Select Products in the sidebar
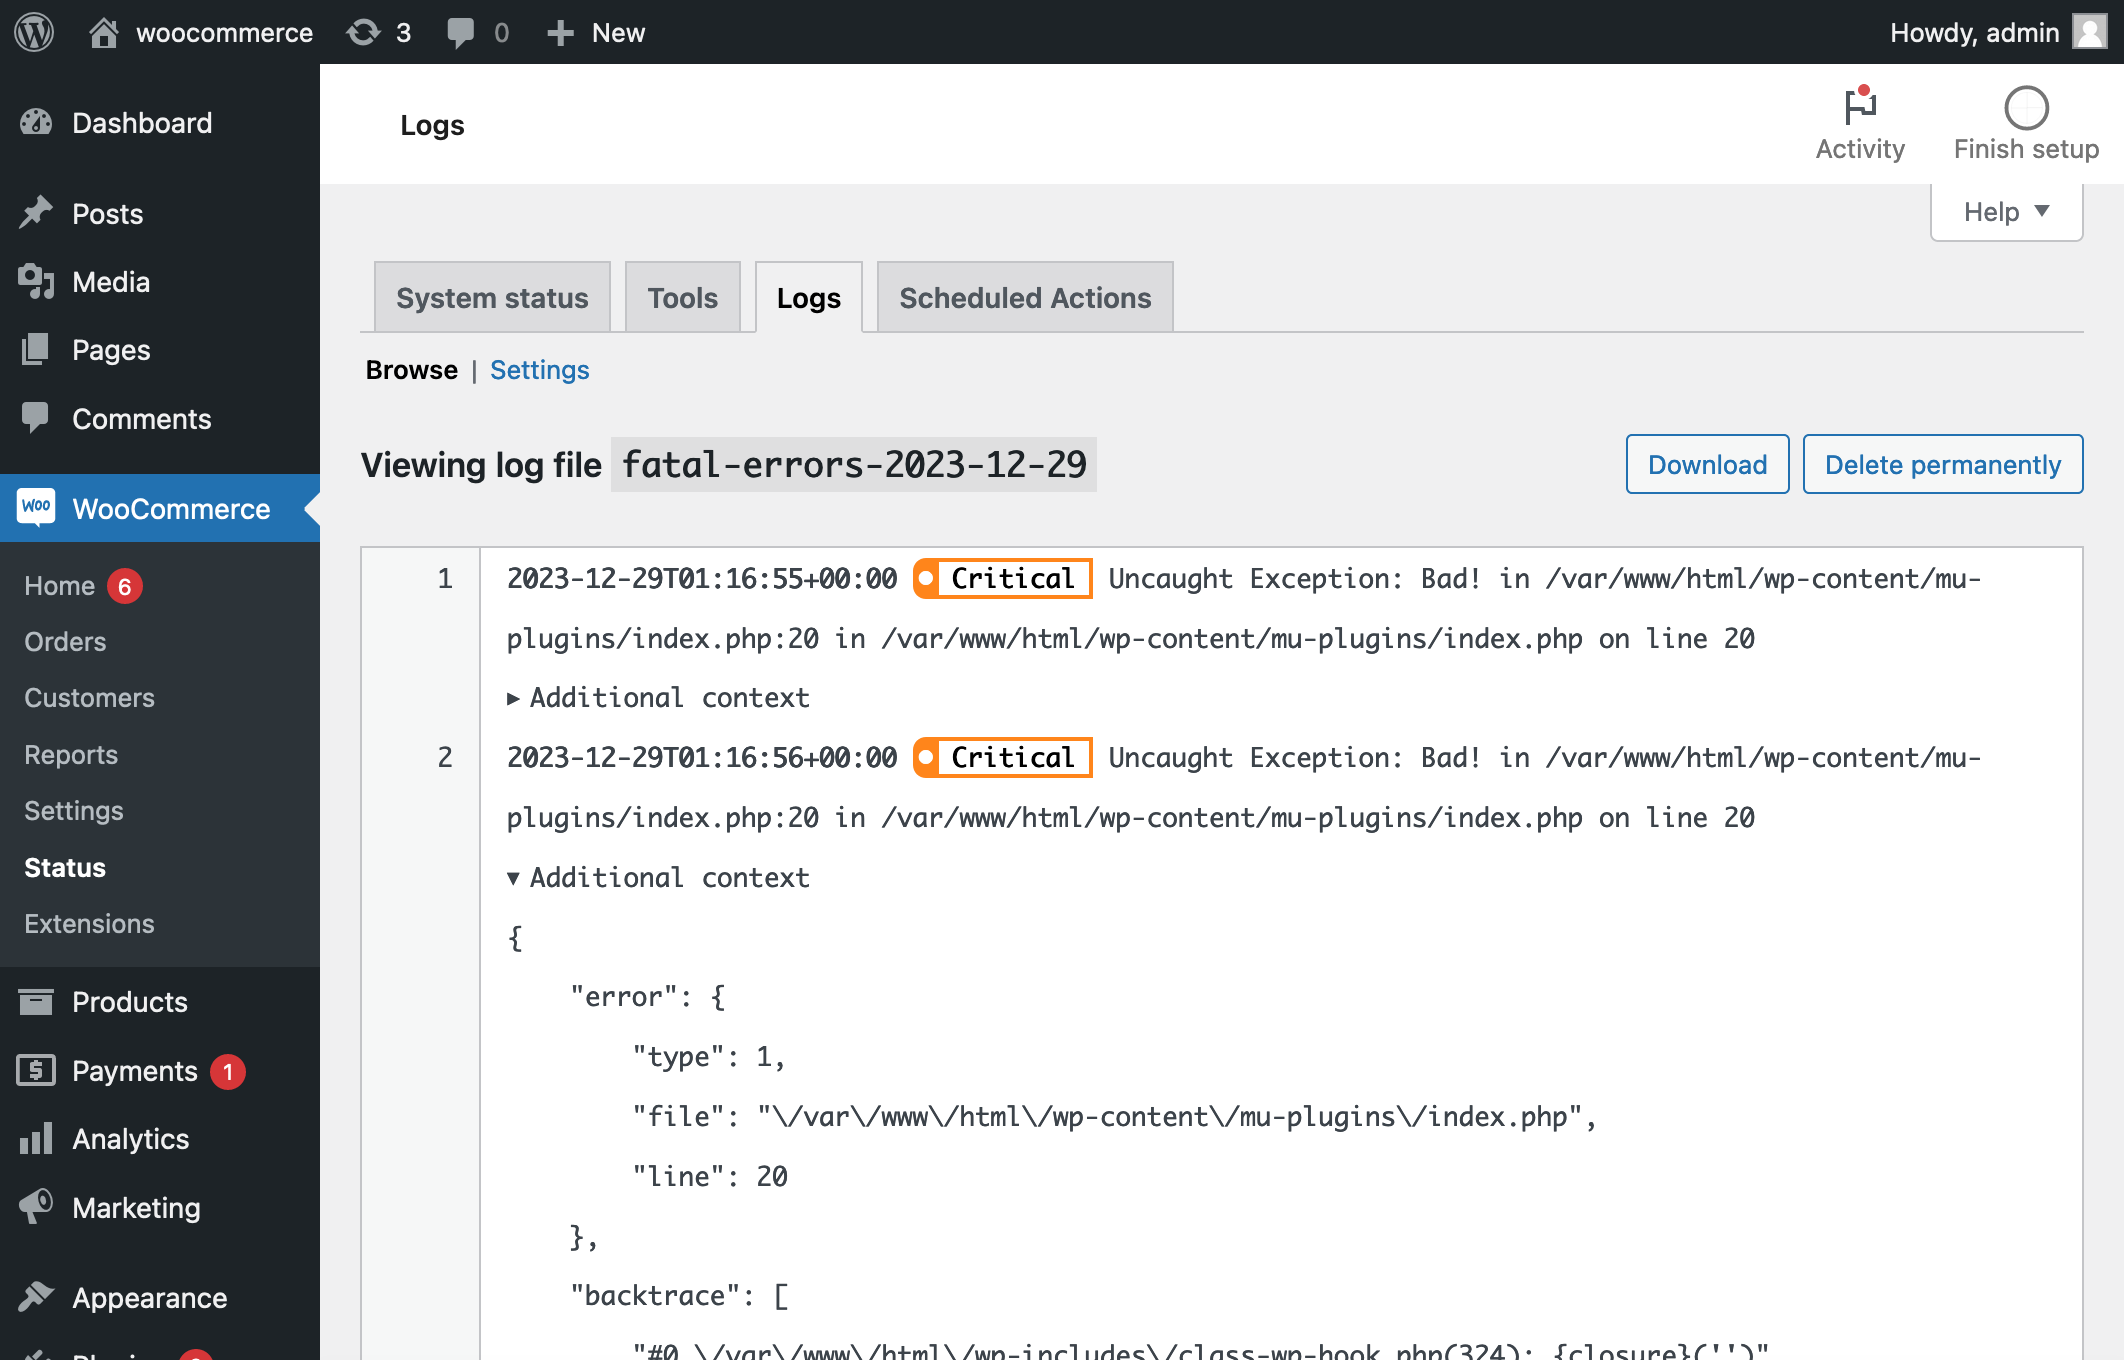The width and height of the screenshot is (2124, 1360). tap(129, 1002)
